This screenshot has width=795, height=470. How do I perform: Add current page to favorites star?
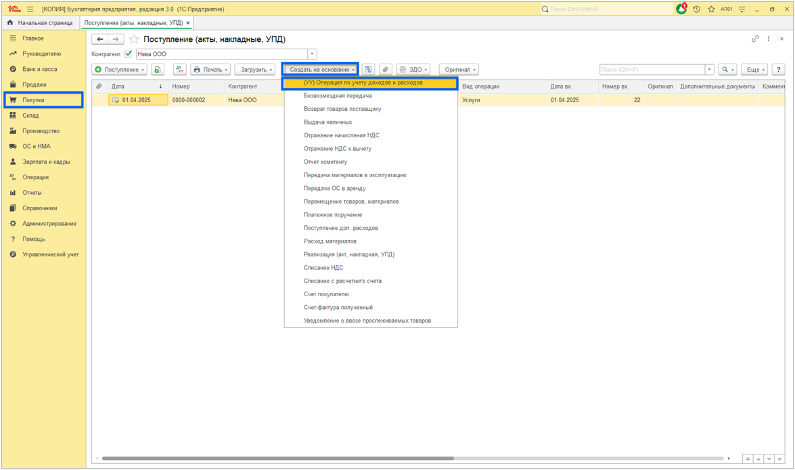134,39
